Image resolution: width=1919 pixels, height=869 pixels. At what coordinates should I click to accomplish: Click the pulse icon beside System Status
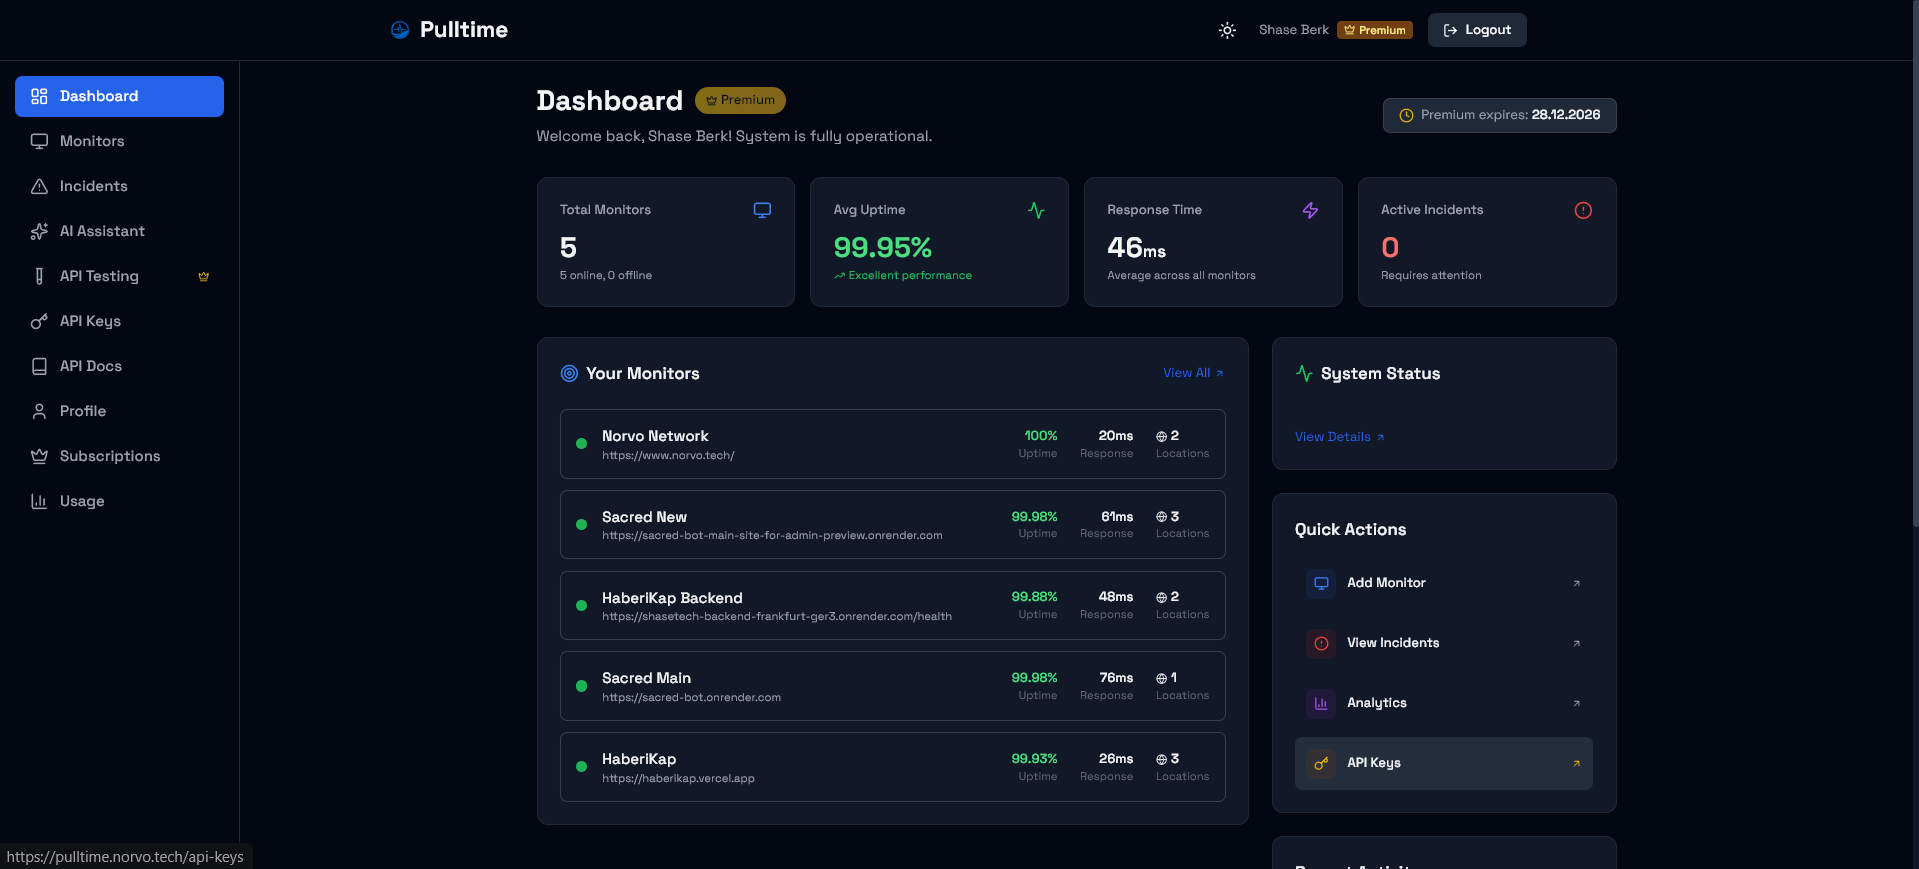[1304, 373]
